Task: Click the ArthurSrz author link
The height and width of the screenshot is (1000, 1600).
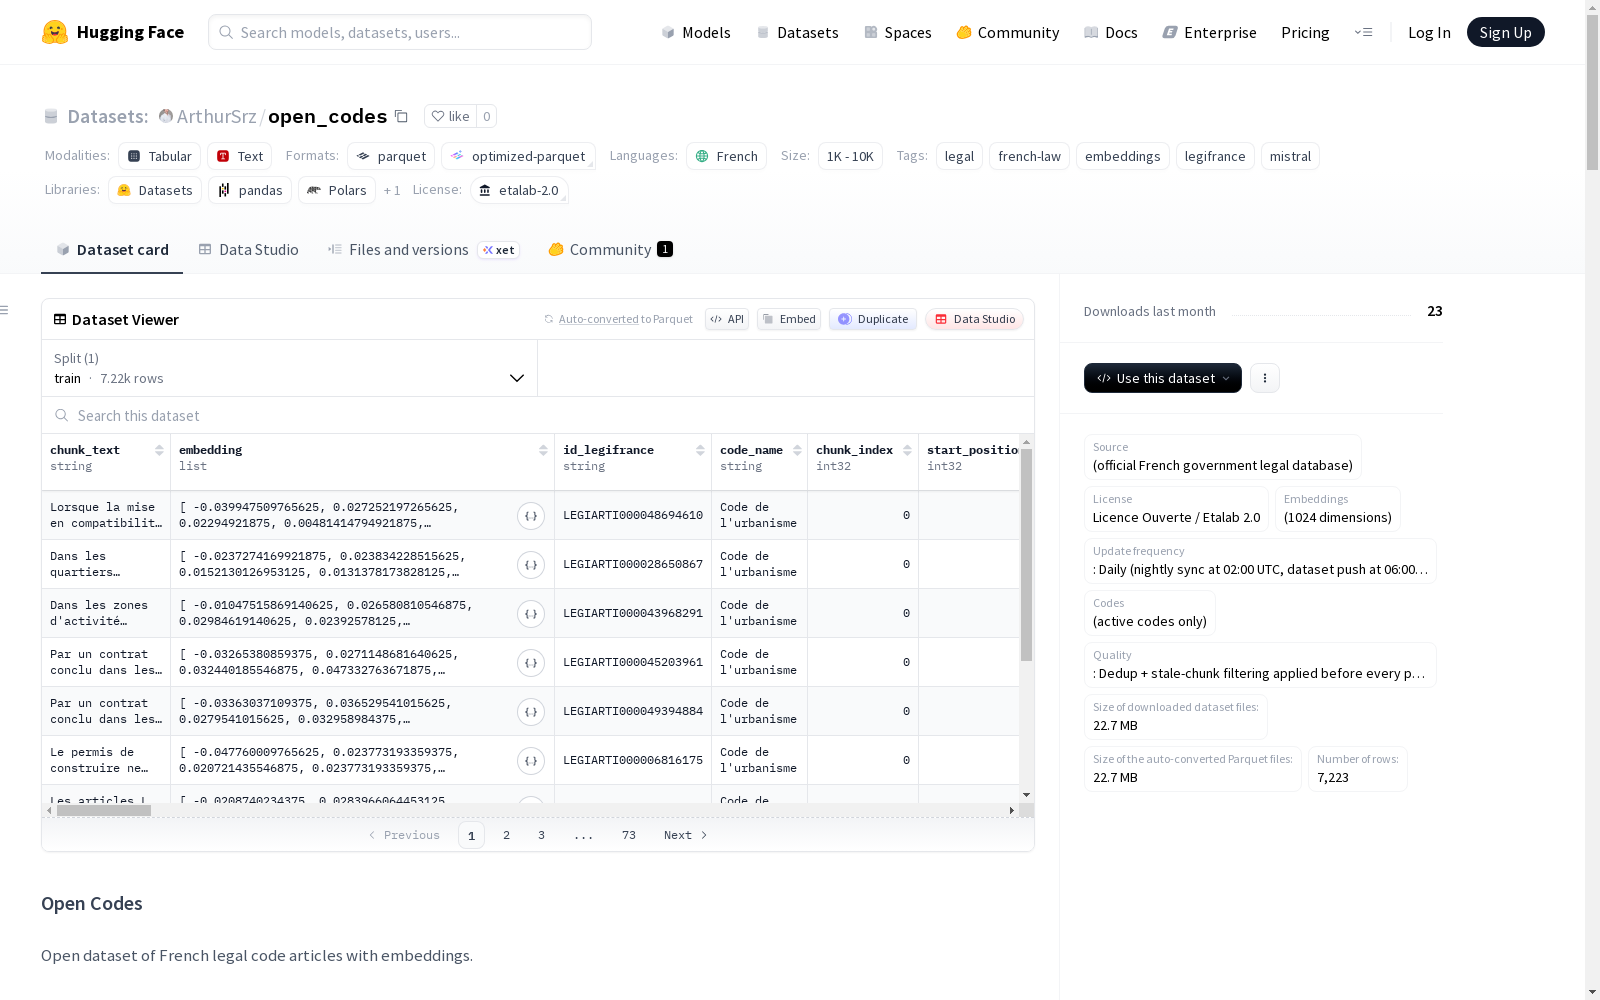Action: point(216,116)
